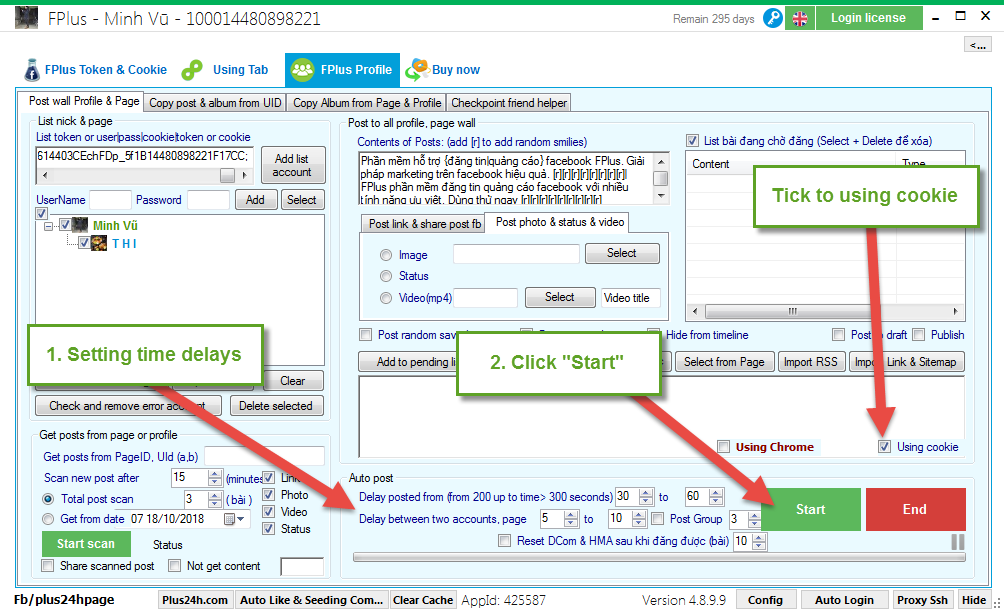Uncheck the Status scan type checkbox
The height and width of the screenshot is (612, 1004).
(269, 529)
